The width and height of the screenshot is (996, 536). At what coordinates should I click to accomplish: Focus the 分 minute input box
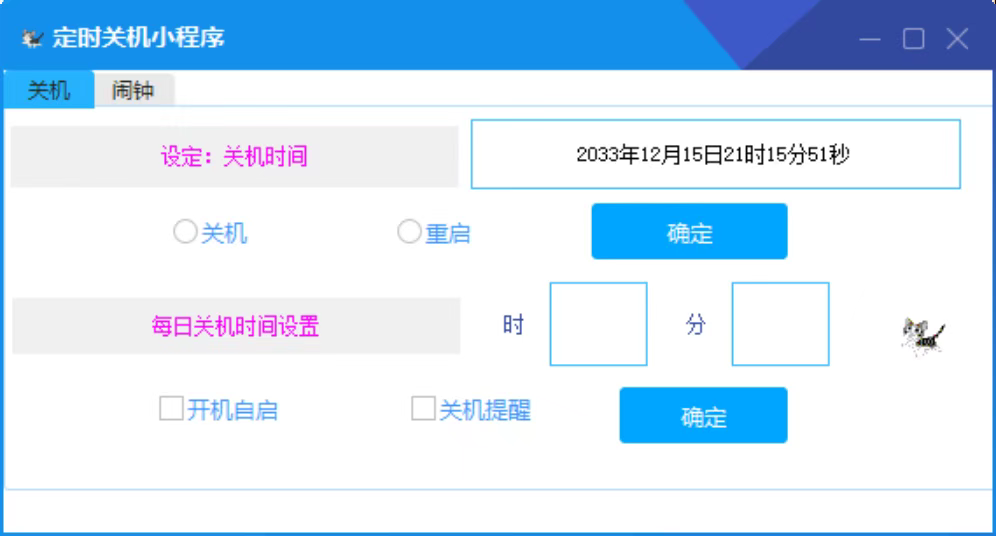(x=780, y=324)
